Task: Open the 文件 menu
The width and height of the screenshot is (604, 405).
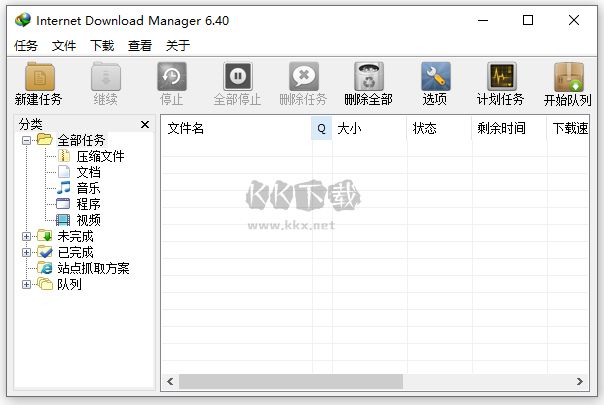Action: (x=64, y=45)
